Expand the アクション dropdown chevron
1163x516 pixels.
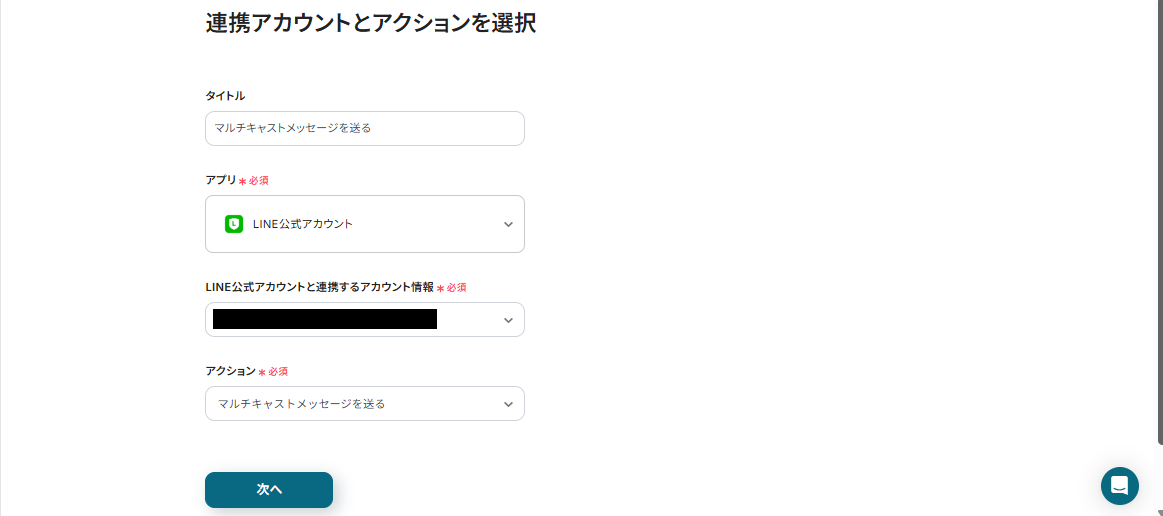coord(508,404)
